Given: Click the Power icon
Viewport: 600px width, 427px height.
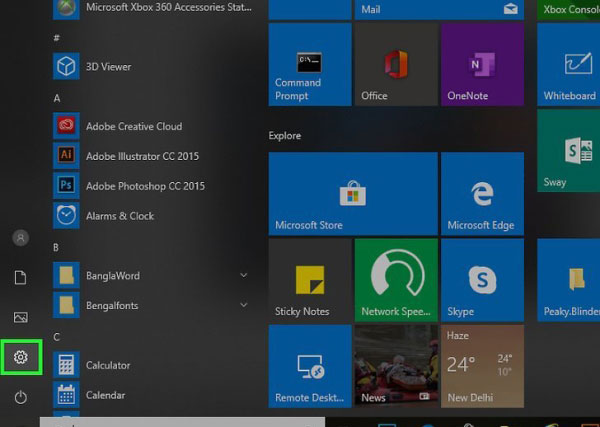Looking at the screenshot, I should point(21,397).
